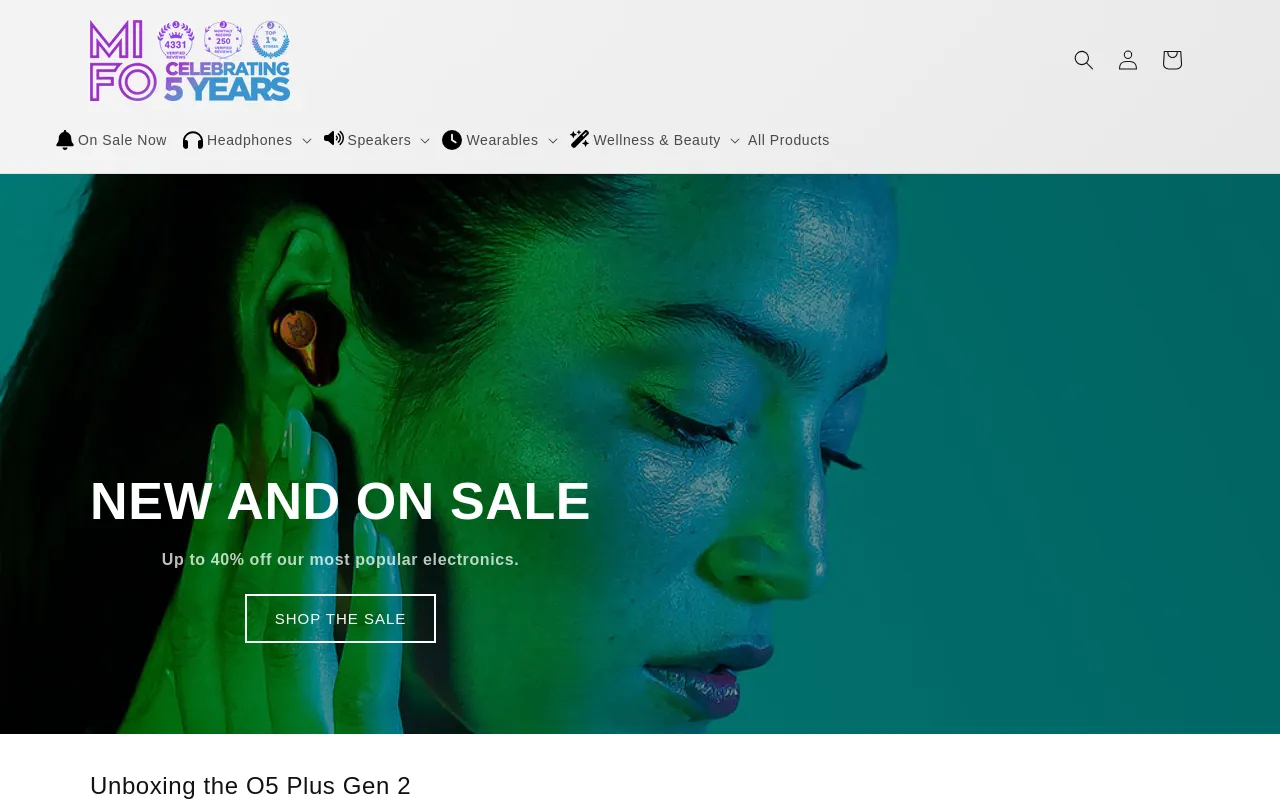
Task: Click the bell icon beside On Sale Now
Action: 65,140
